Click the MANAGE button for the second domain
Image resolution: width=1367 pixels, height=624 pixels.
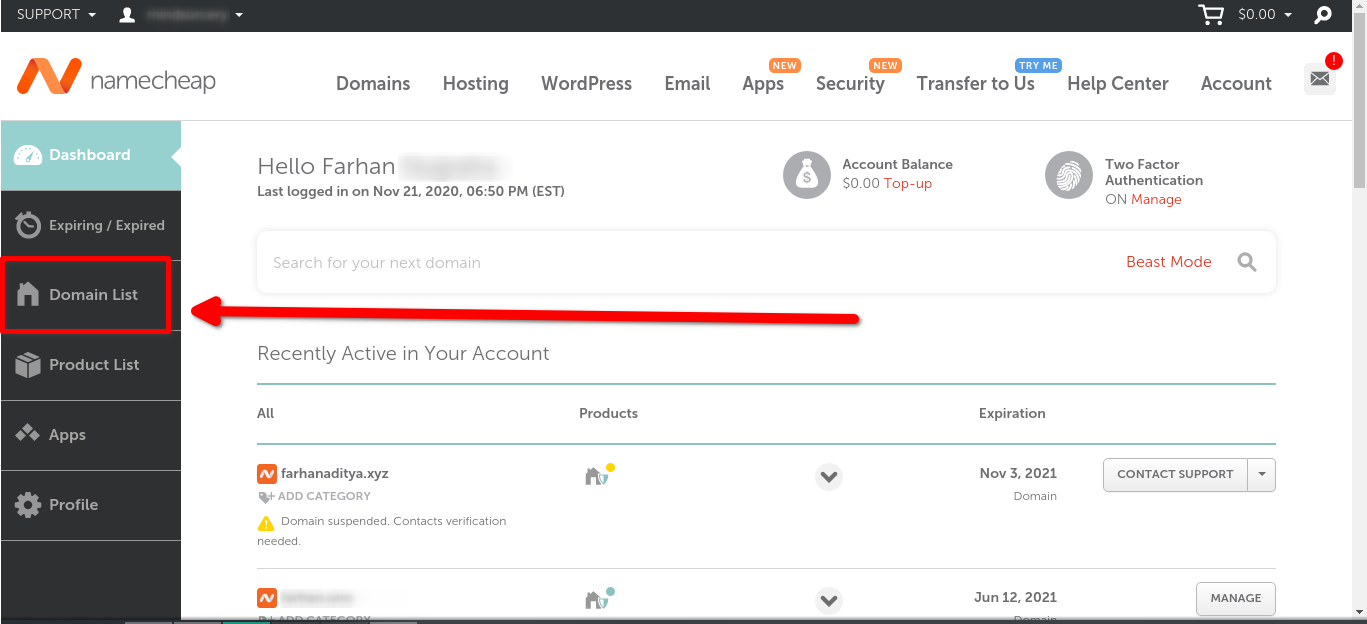(1235, 598)
